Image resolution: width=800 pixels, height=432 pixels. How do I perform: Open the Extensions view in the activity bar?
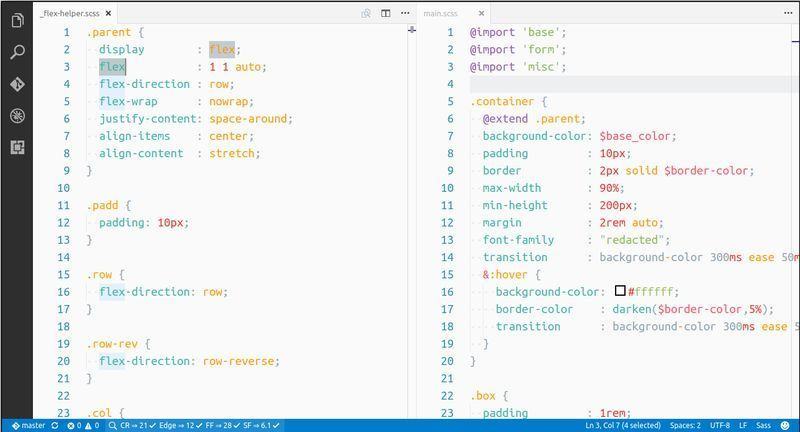click(17, 147)
